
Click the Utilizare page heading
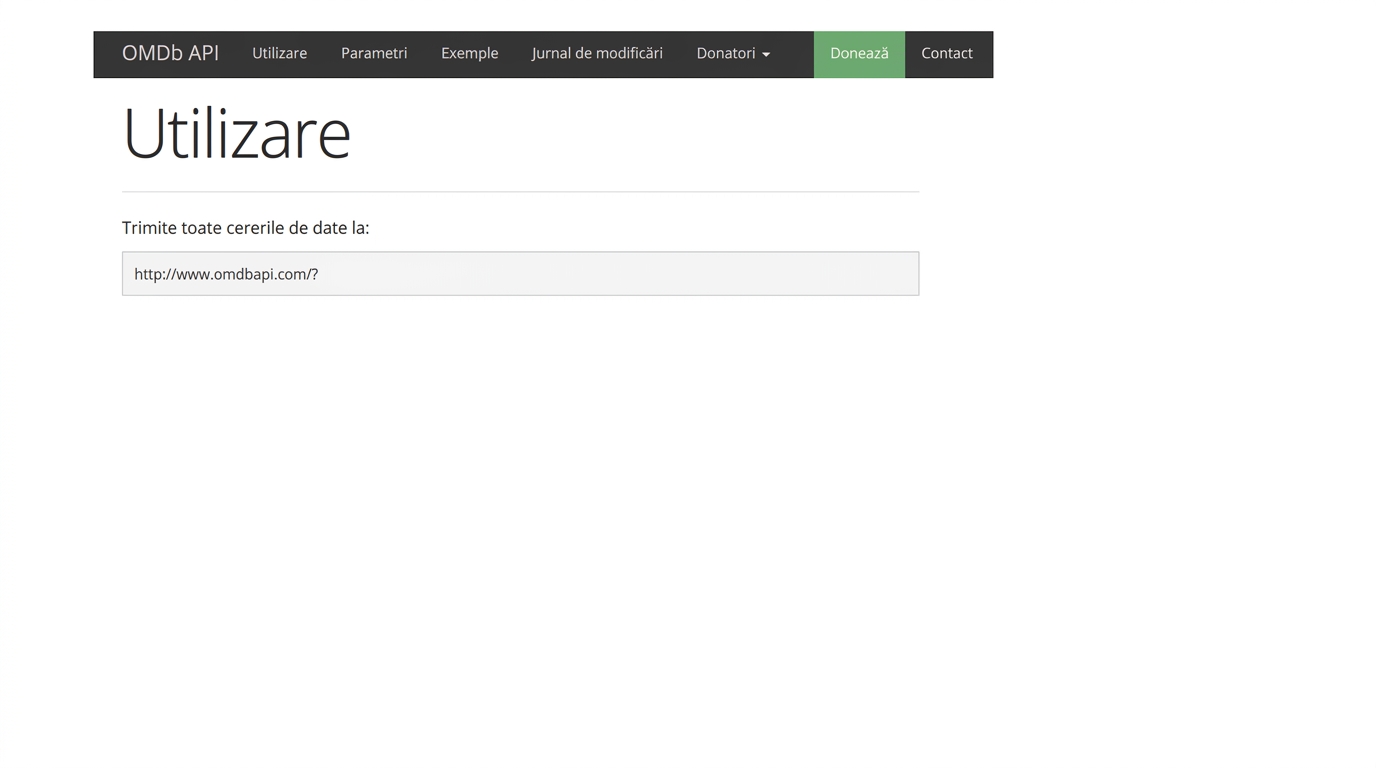coord(236,133)
